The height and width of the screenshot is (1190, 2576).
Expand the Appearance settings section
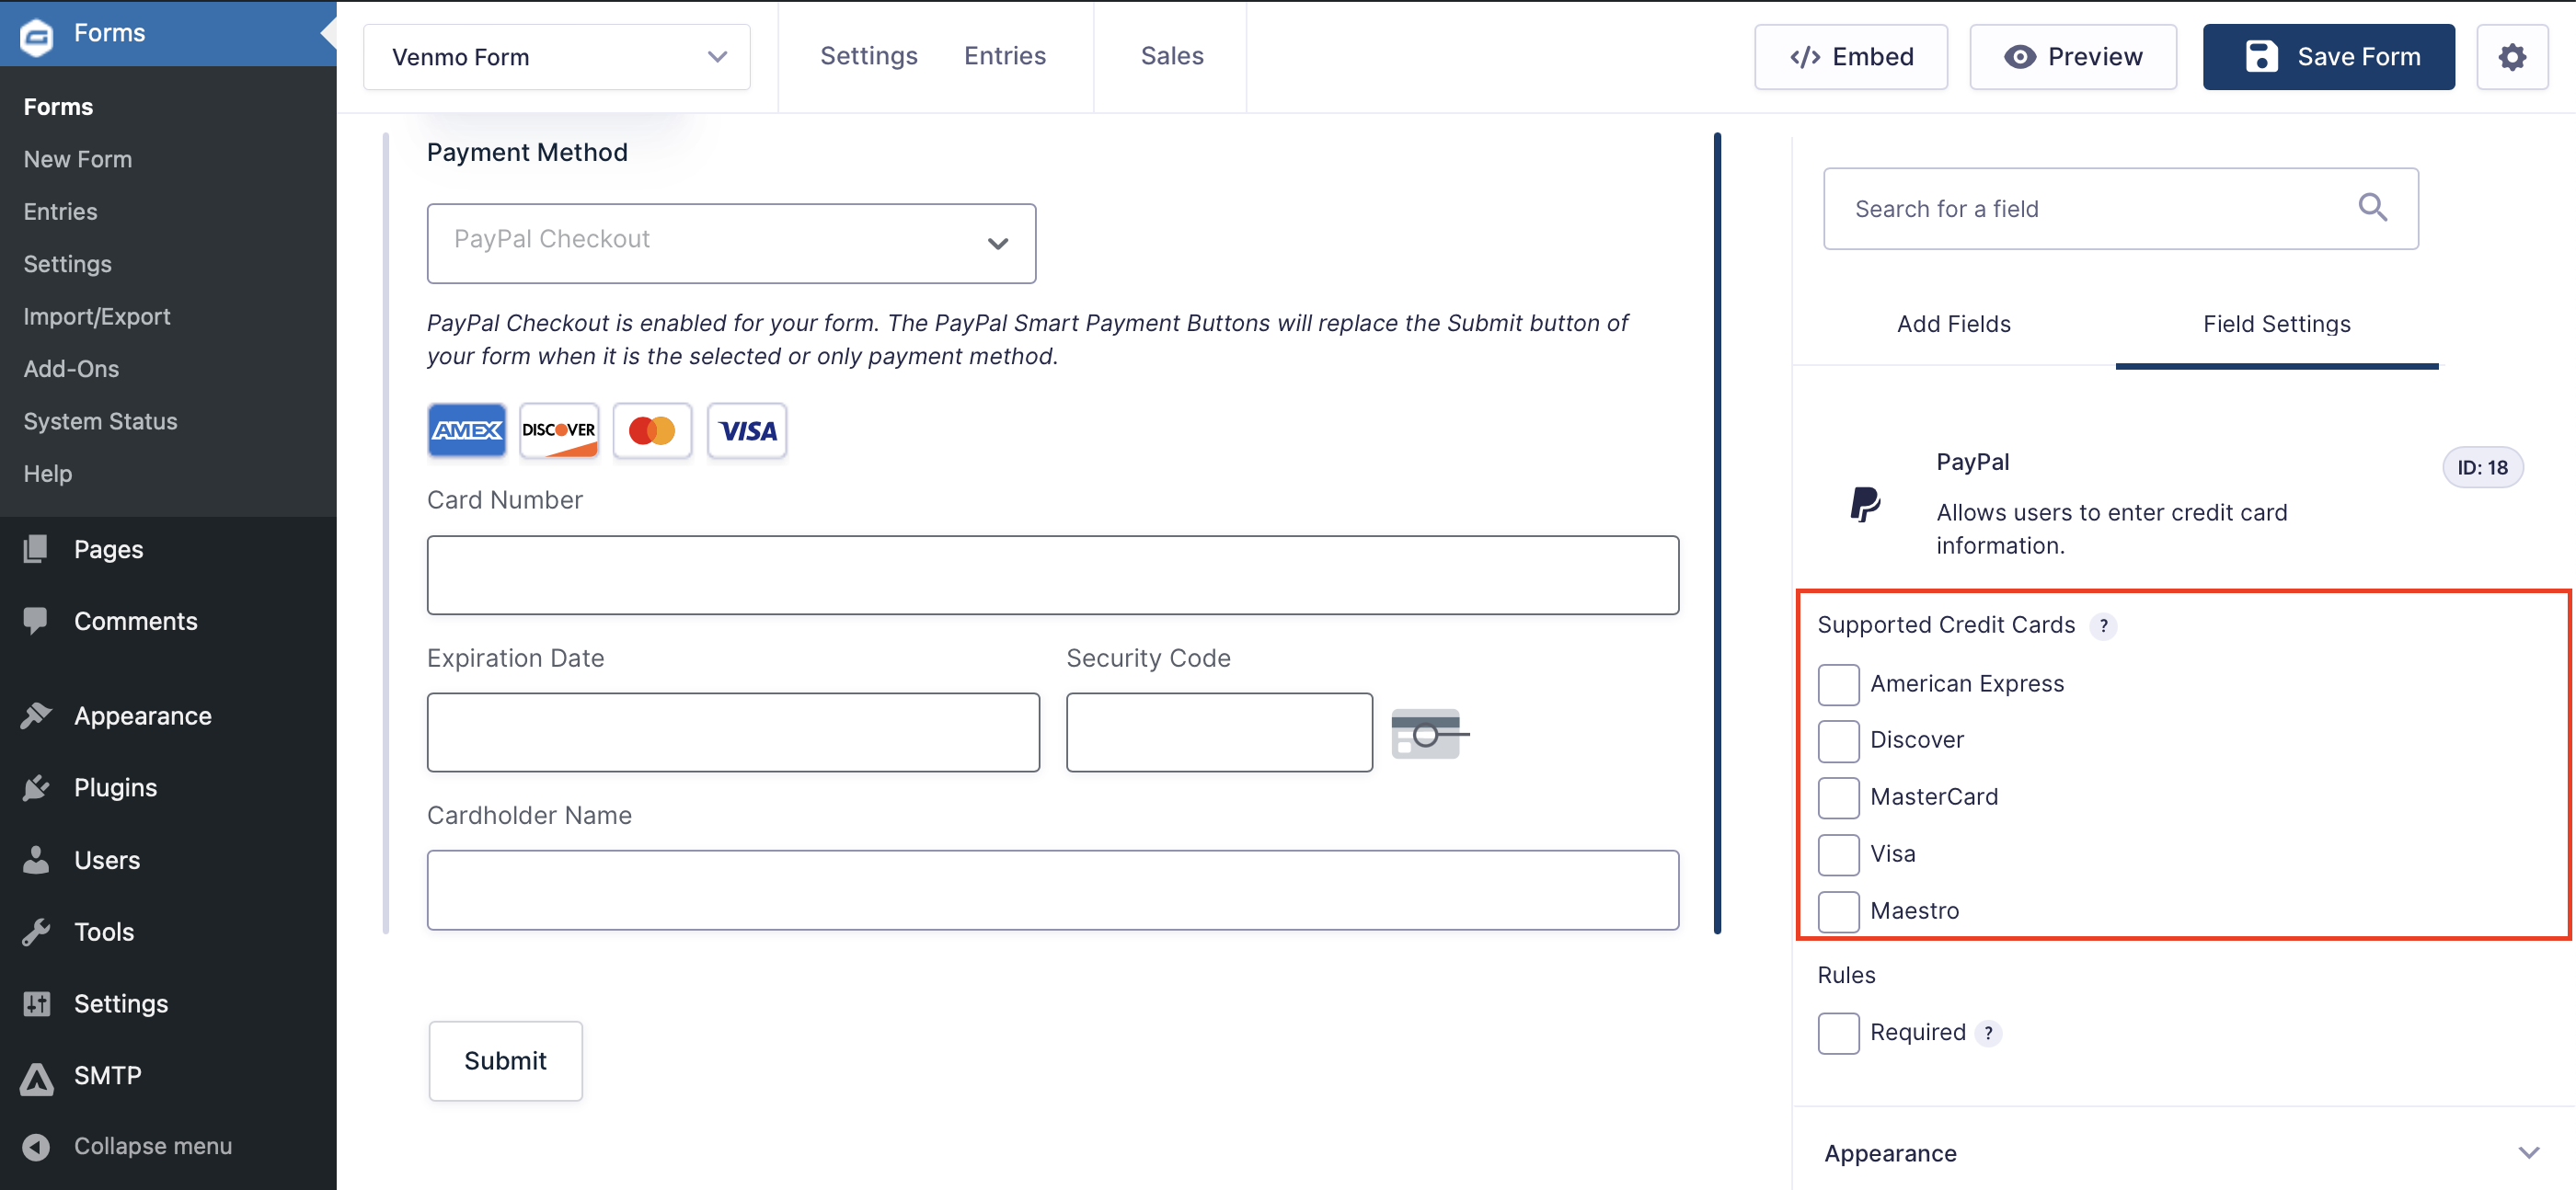click(x=2183, y=1153)
